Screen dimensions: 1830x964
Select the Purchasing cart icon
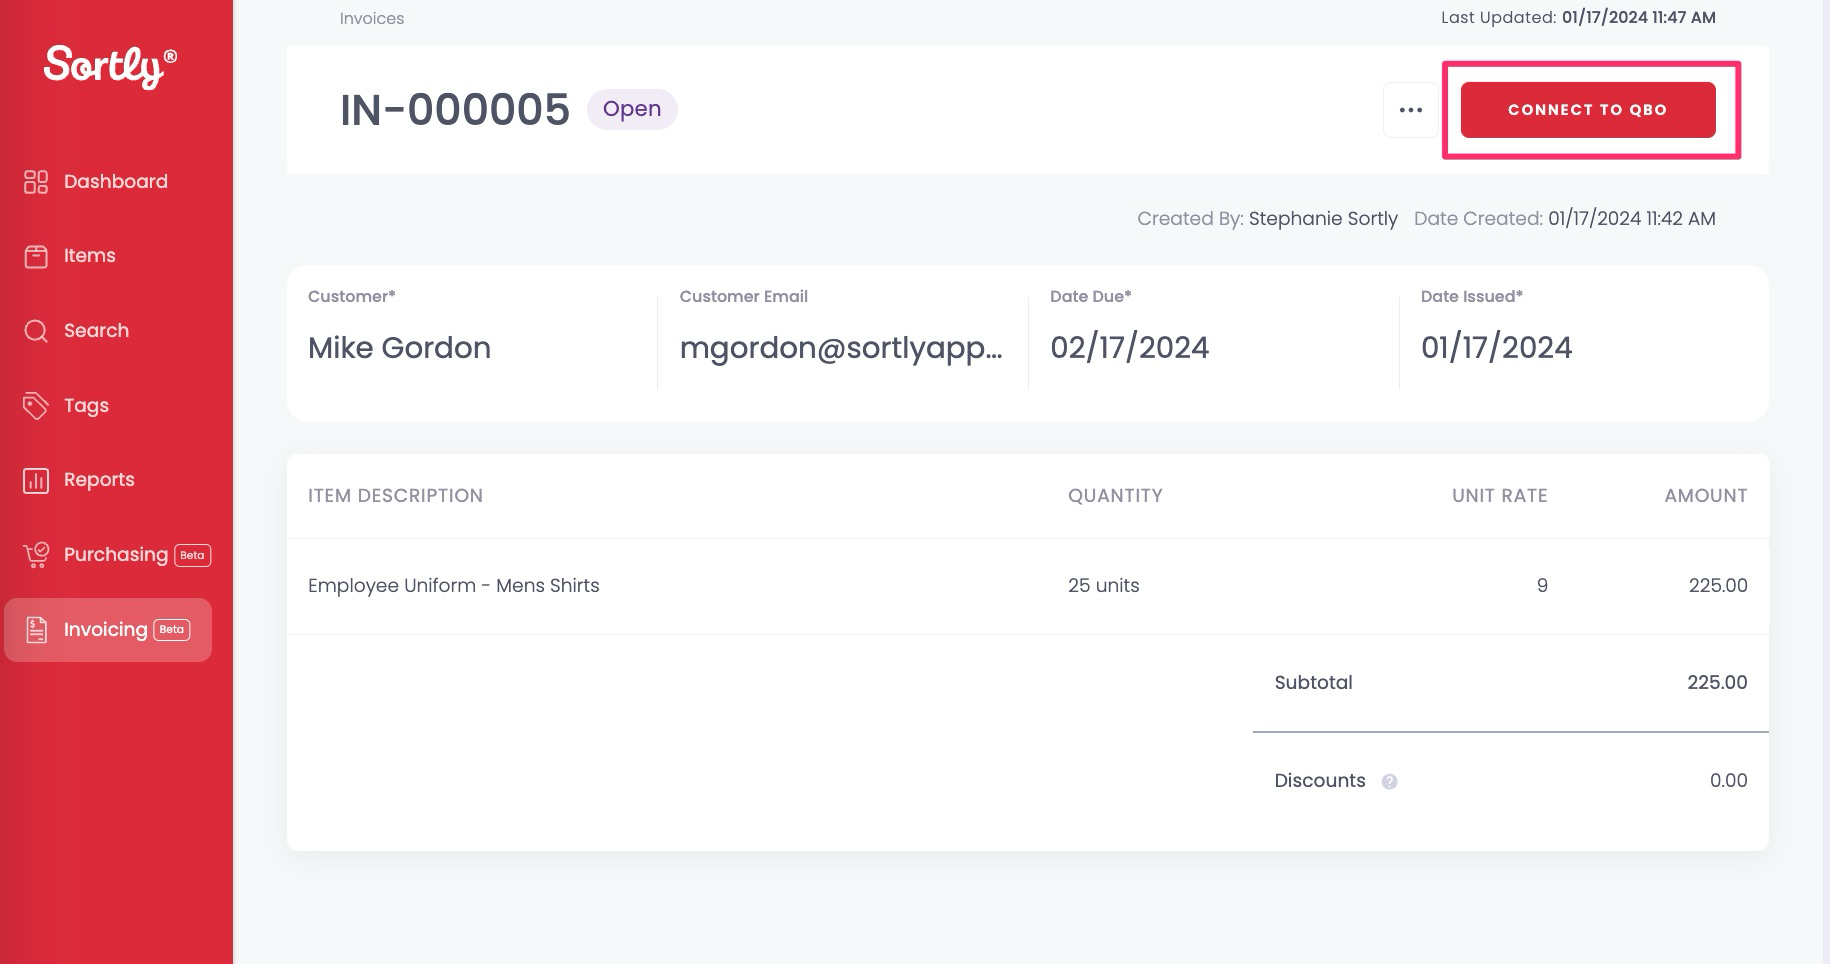(x=36, y=554)
